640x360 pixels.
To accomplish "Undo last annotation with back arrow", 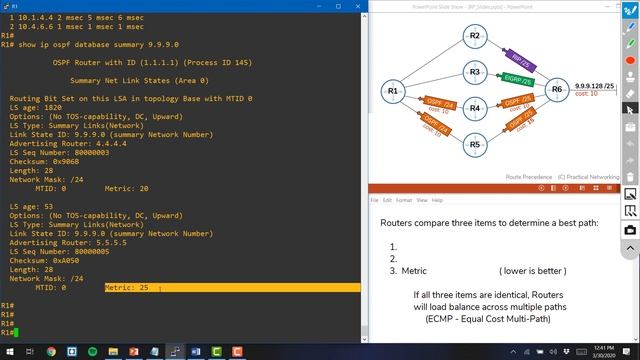I will tap(630, 144).
